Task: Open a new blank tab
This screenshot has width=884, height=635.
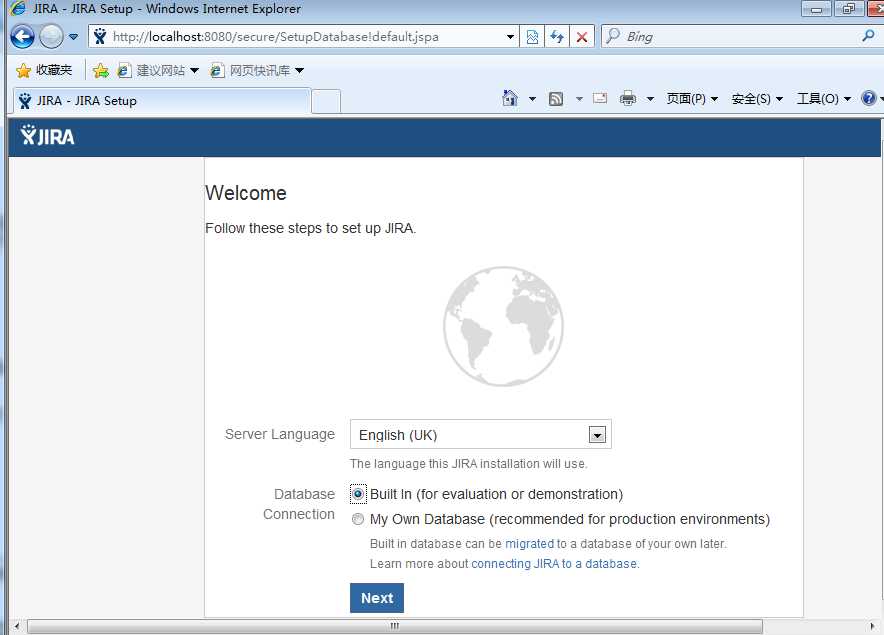Action: (326, 102)
